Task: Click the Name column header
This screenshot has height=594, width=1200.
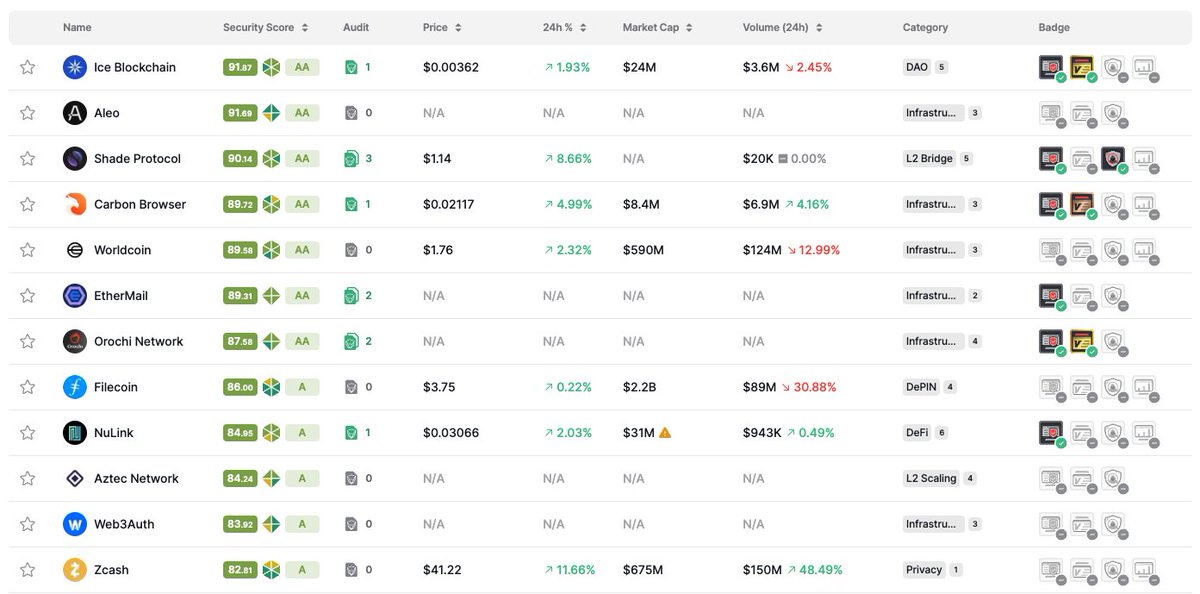Action: click(77, 28)
